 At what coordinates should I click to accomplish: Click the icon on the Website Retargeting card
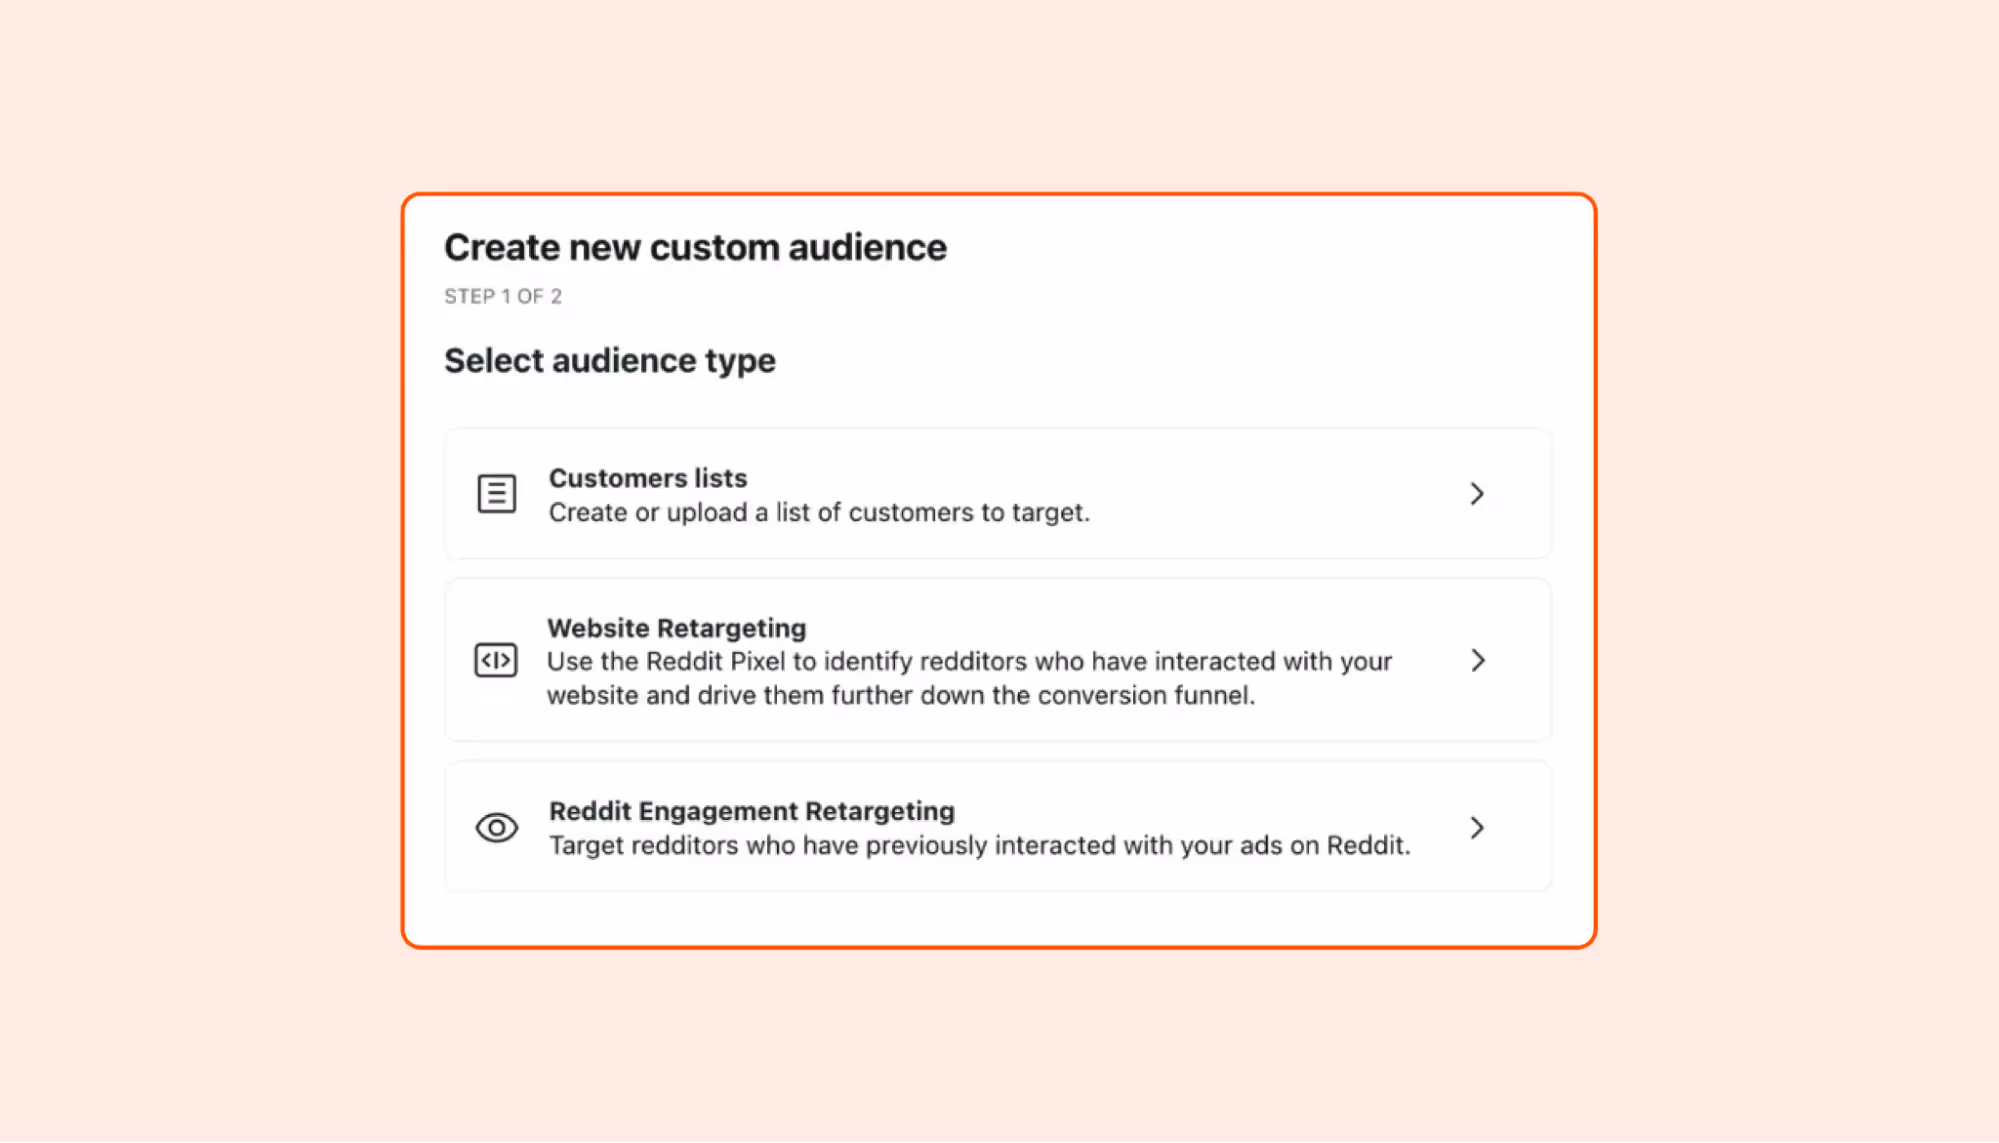495,661
